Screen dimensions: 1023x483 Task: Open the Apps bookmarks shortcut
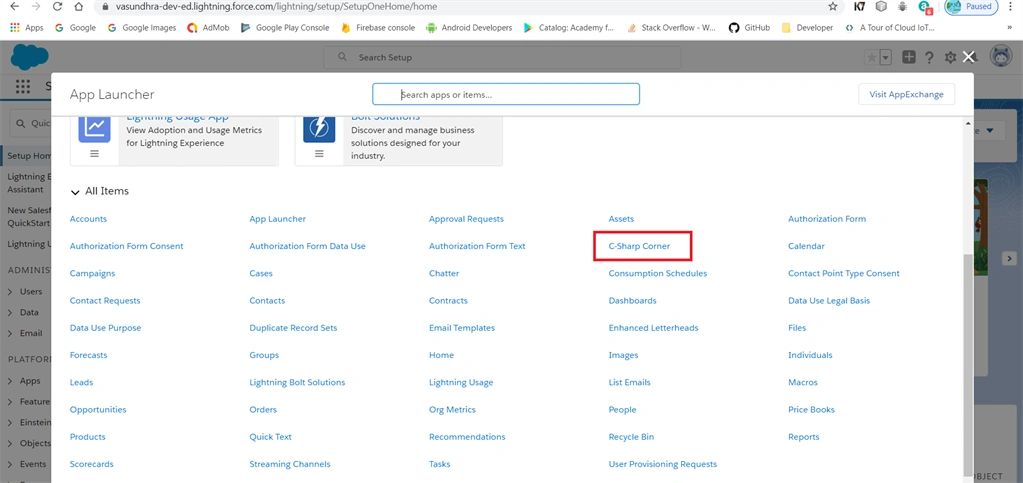coord(27,28)
